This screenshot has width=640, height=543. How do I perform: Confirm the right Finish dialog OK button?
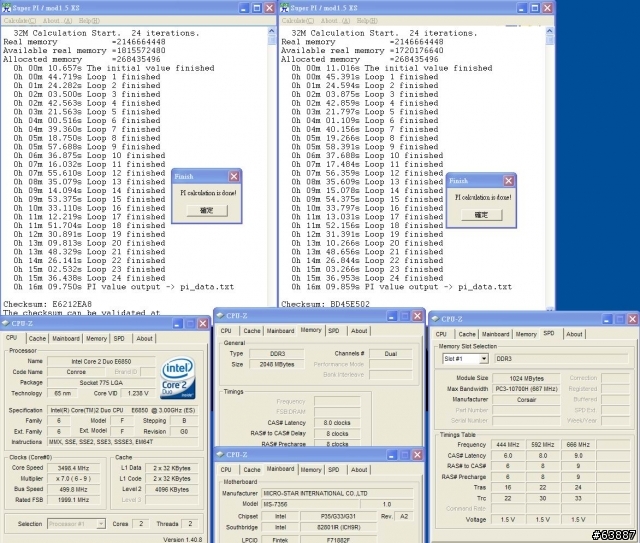482,215
